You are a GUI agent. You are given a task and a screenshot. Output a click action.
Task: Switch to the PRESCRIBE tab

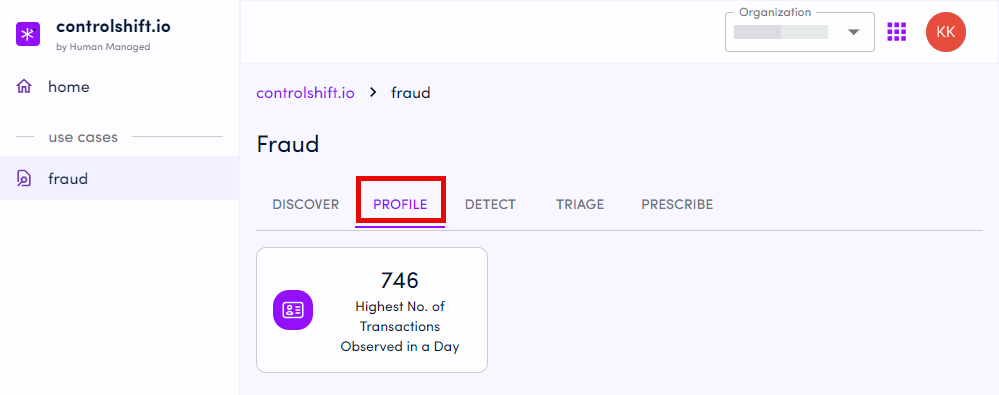click(x=677, y=205)
